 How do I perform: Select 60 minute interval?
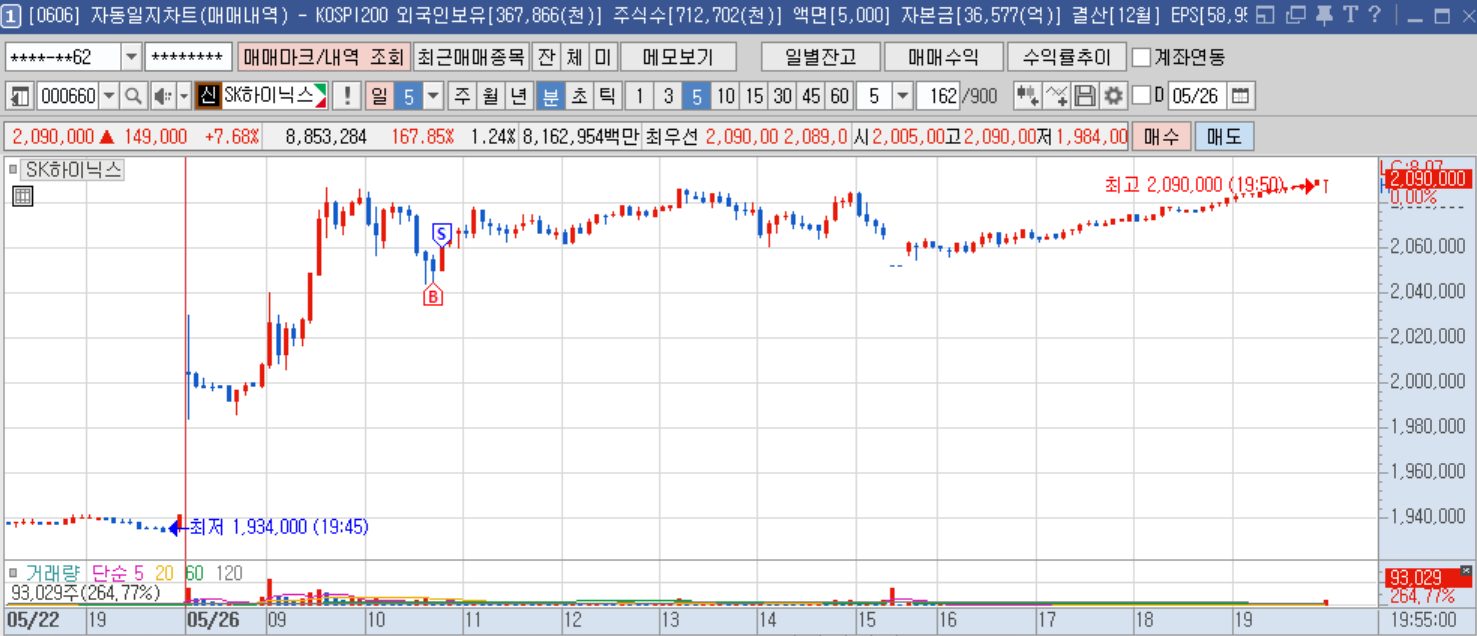click(x=840, y=96)
